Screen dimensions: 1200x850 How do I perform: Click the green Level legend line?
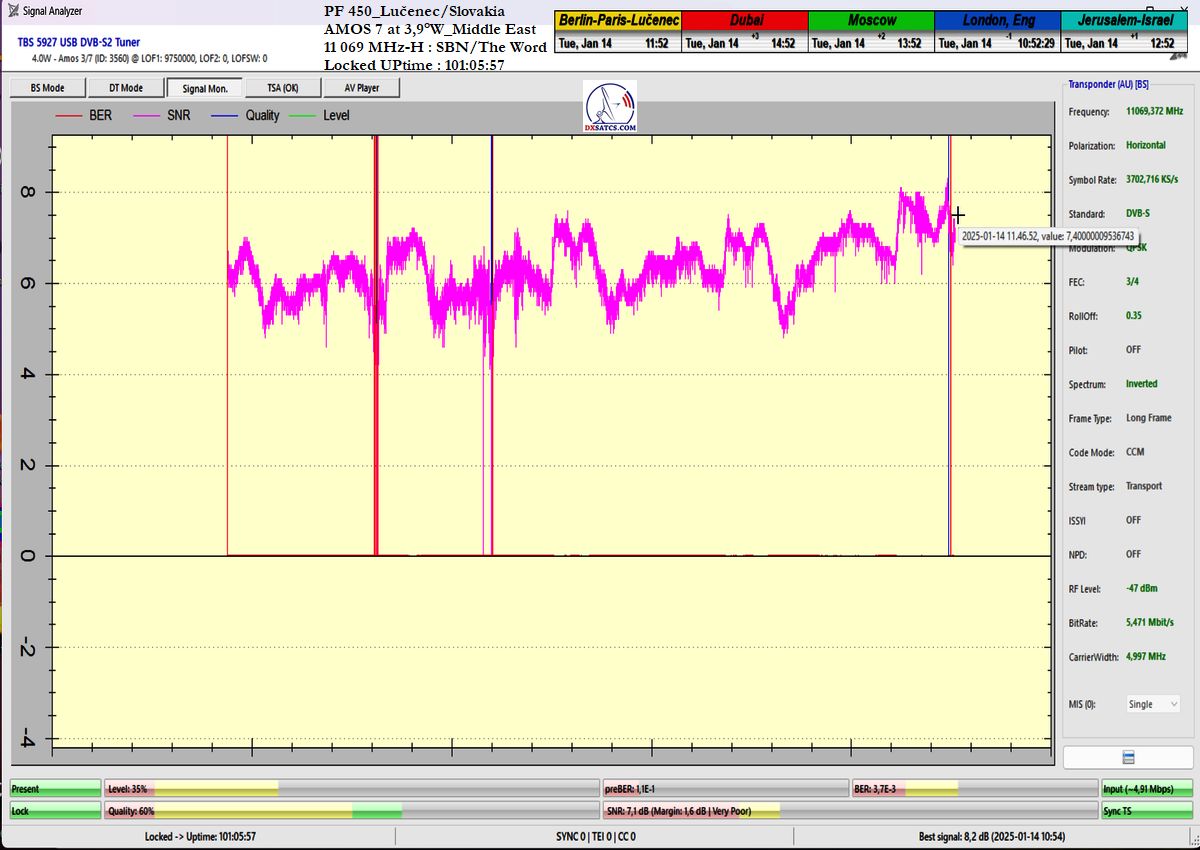(303, 116)
